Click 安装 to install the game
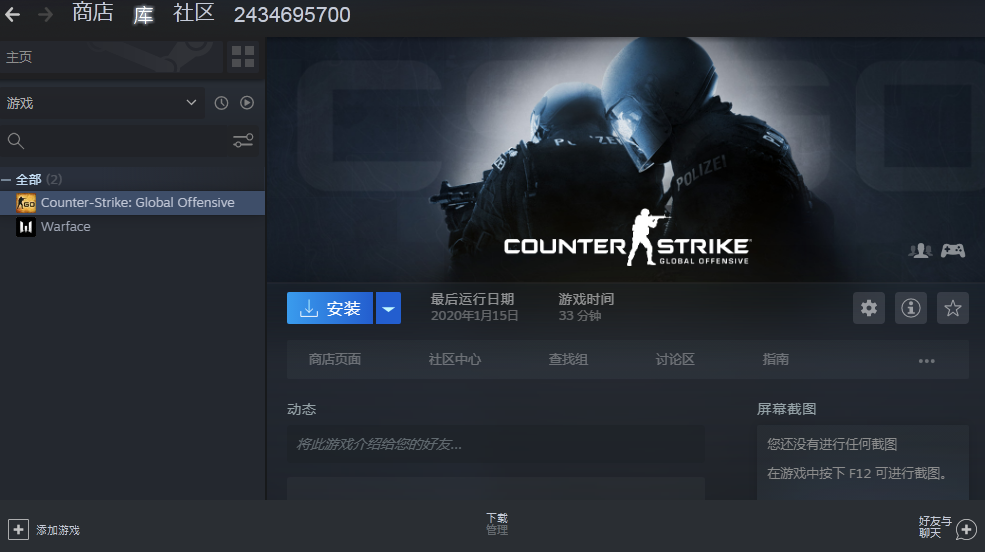 pos(330,308)
